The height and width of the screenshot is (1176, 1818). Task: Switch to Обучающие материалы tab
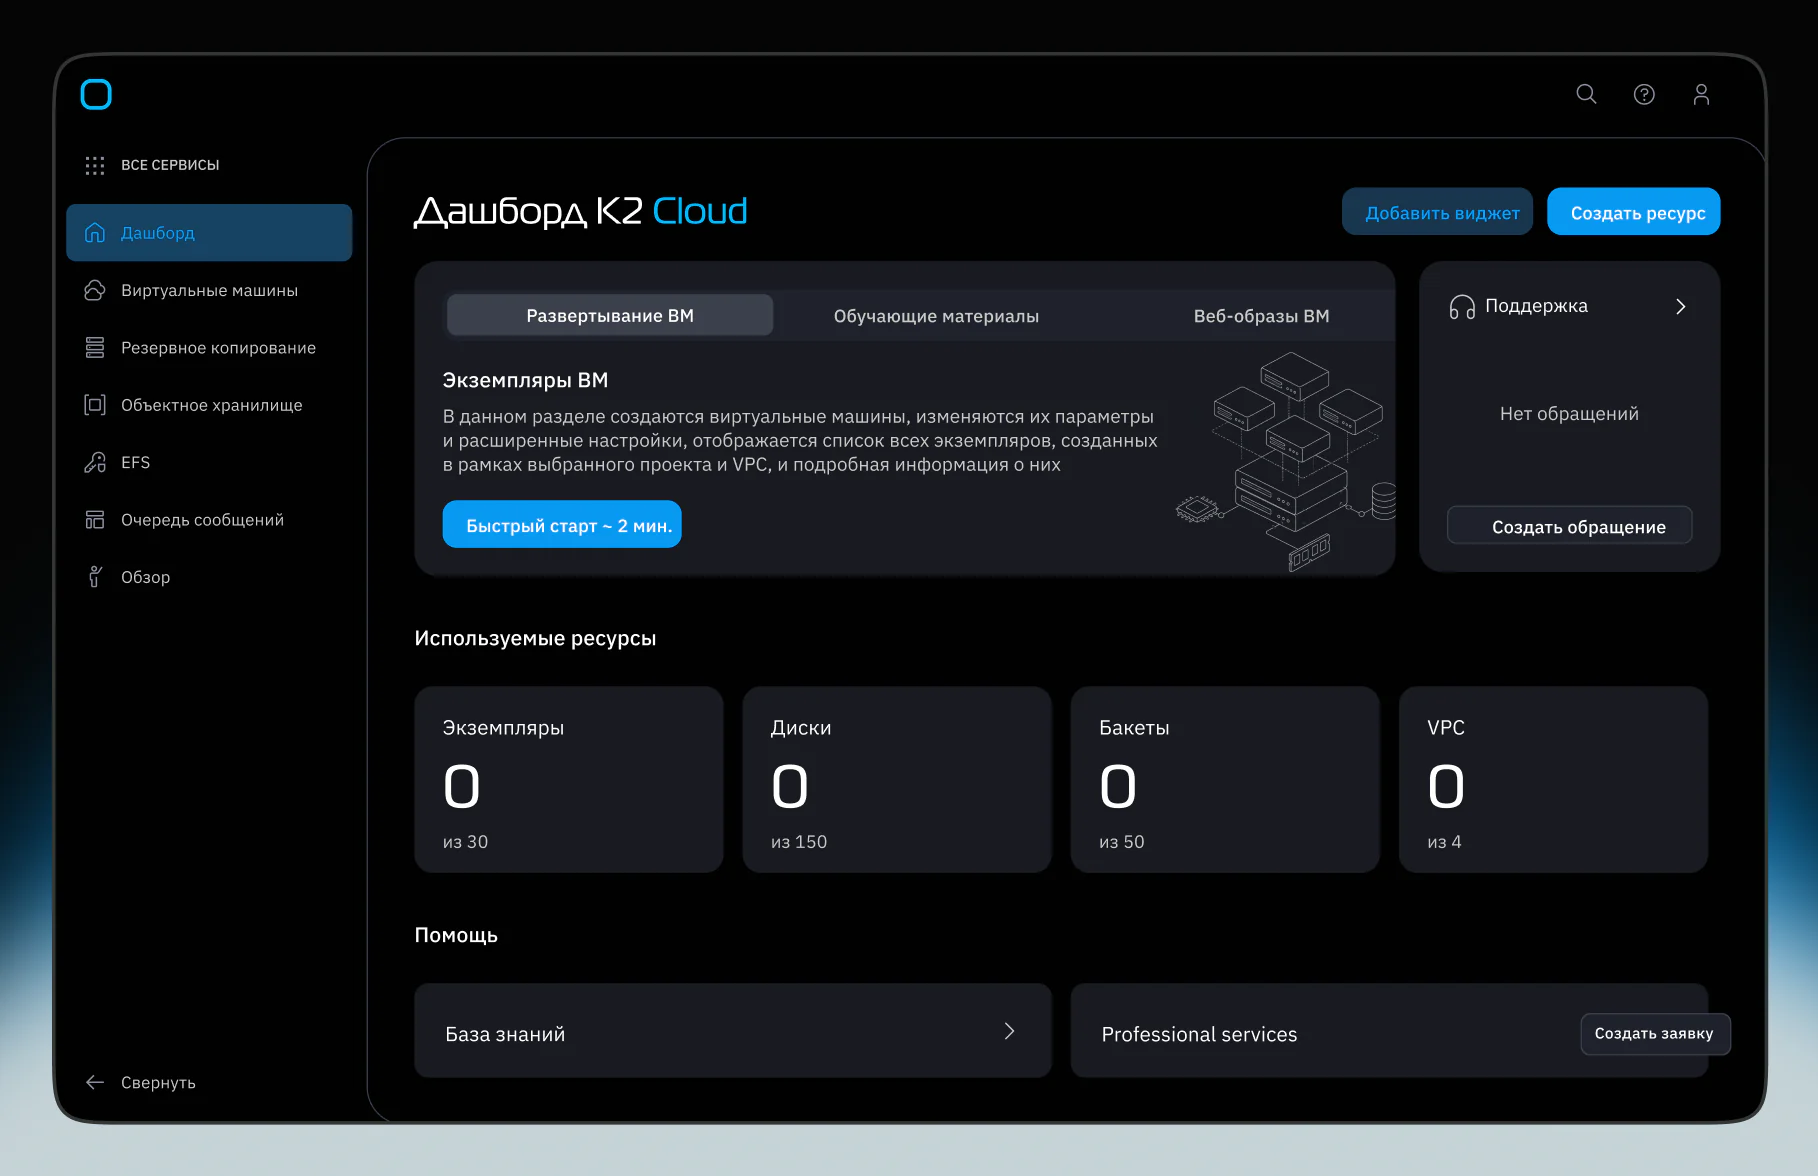pos(936,316)
